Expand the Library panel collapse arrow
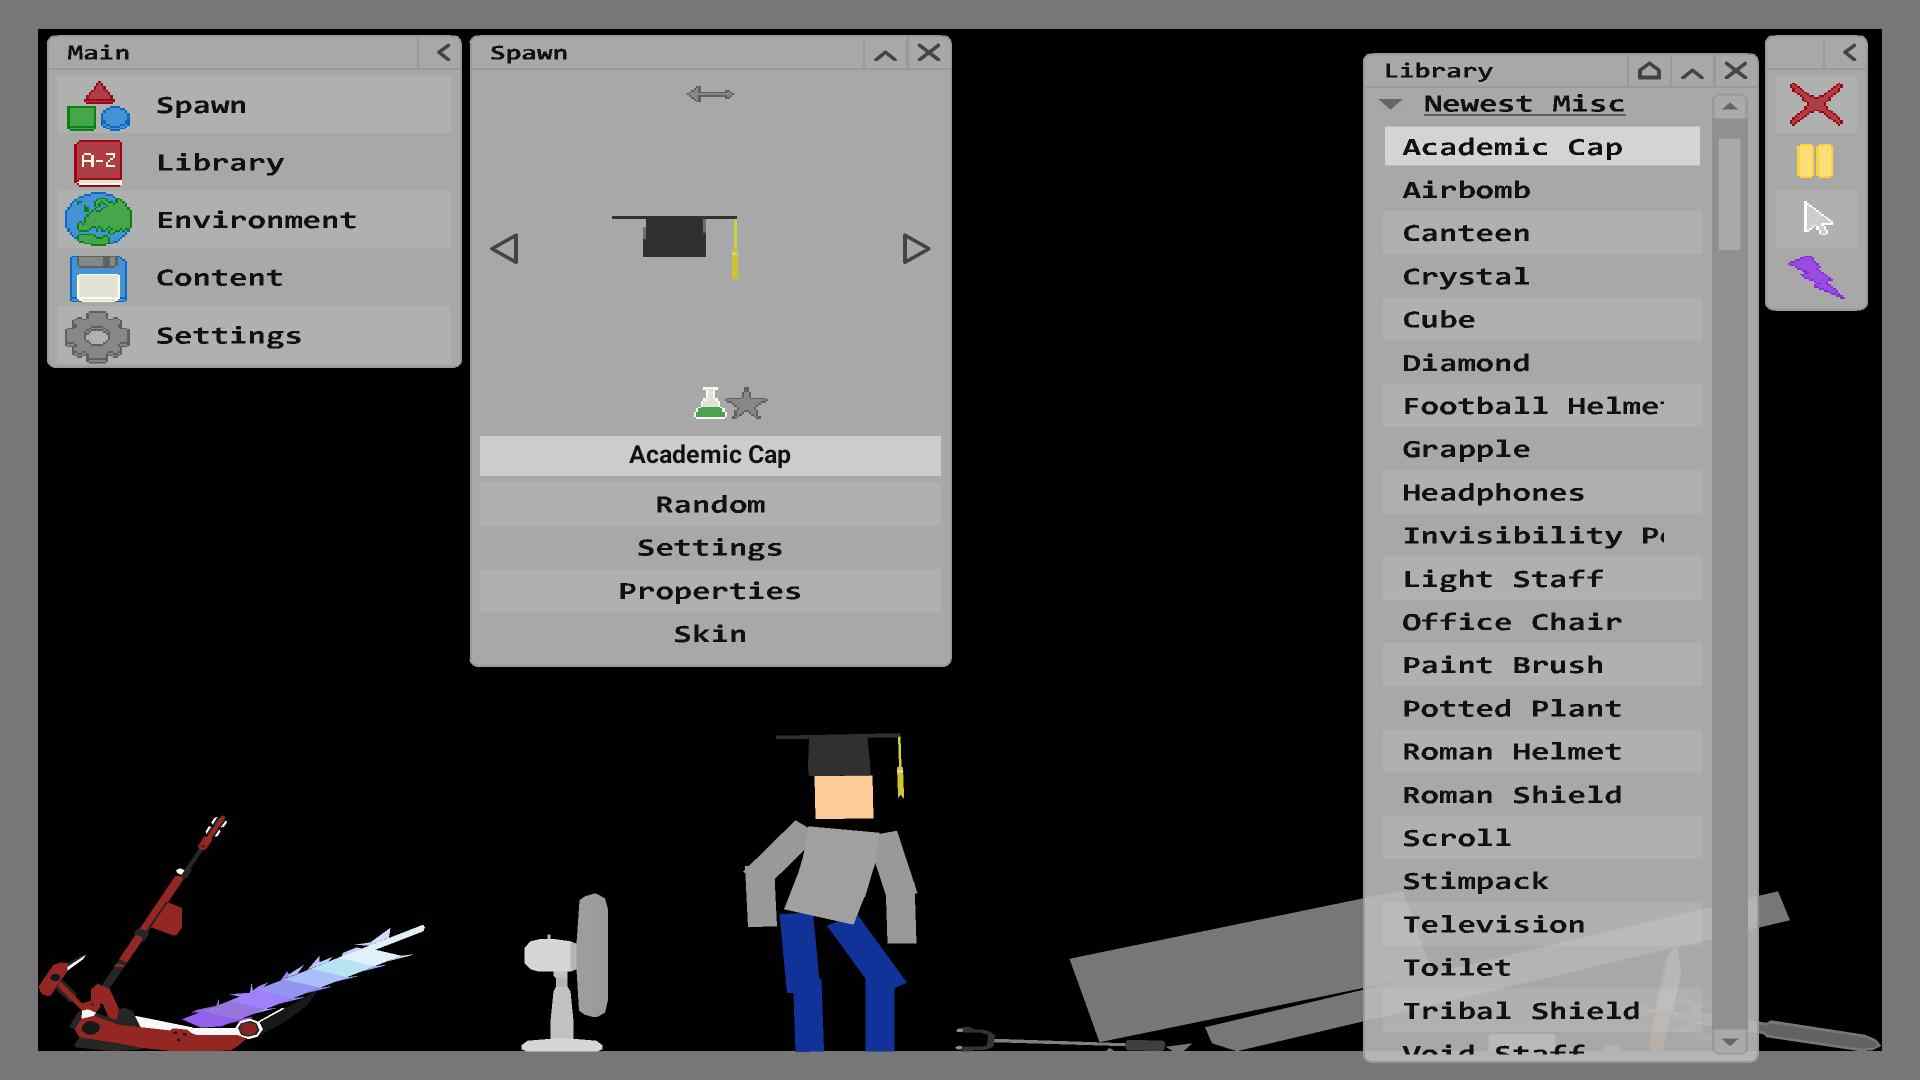This screenshot has height=1080, width=1920. (1692, 69)
